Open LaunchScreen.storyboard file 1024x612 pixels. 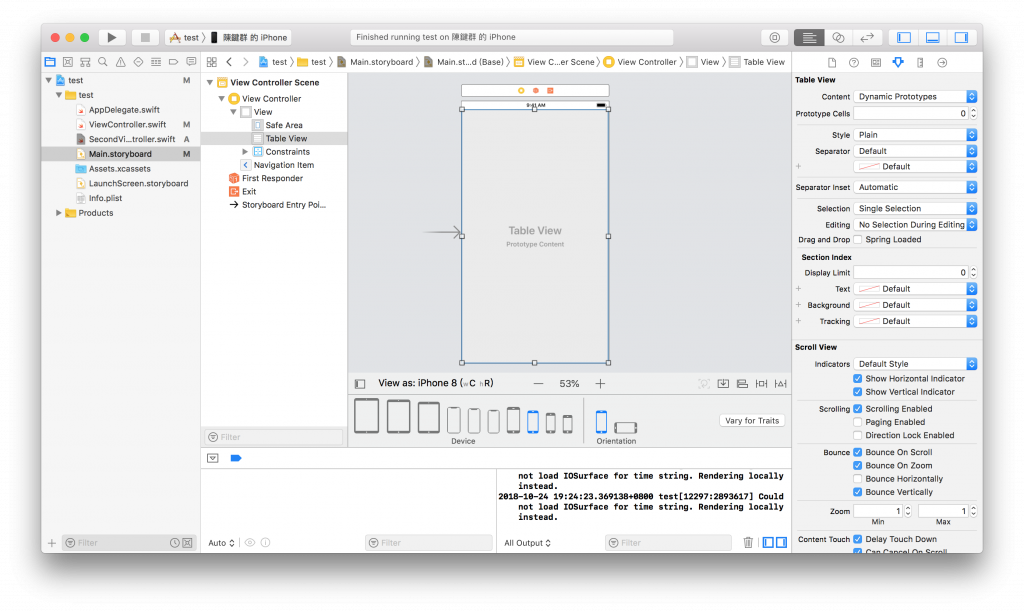coord(138,184)
